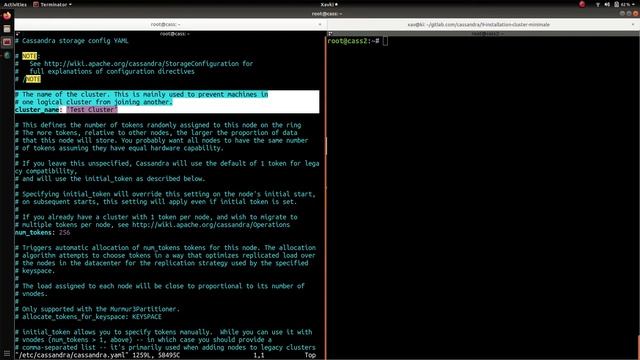Click the vim 'Top' scroll indicator

pos(310,356)
